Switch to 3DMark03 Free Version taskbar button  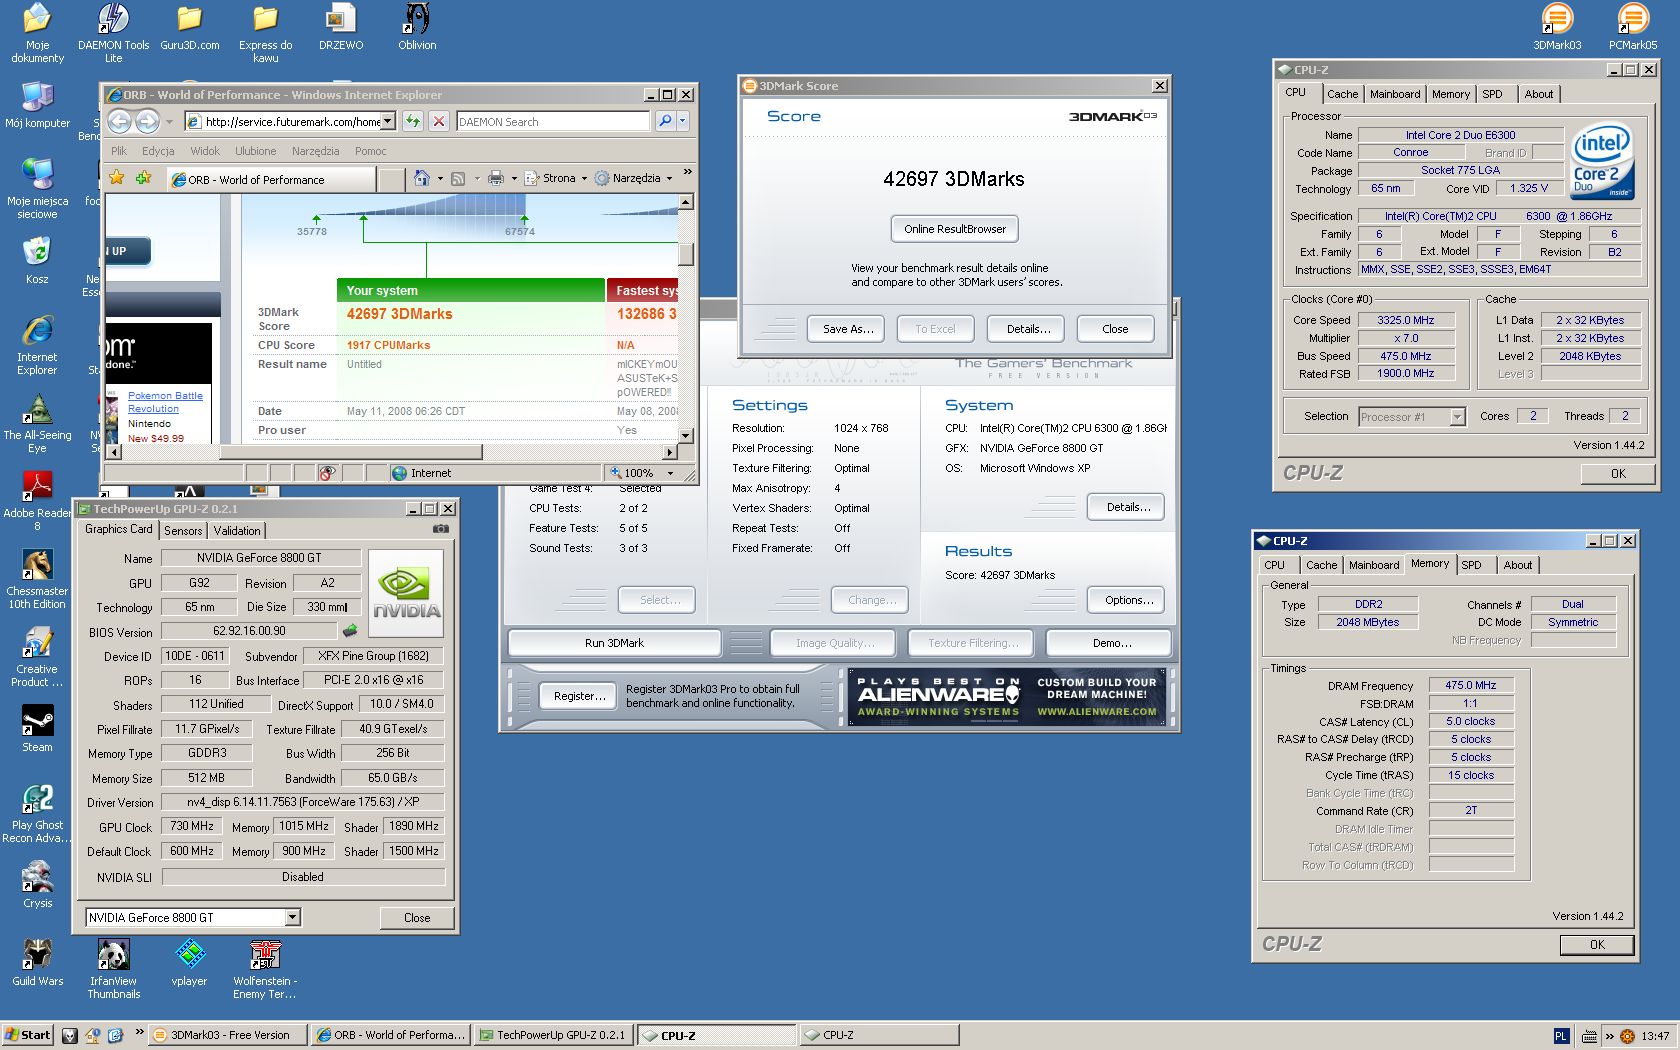227,1035
